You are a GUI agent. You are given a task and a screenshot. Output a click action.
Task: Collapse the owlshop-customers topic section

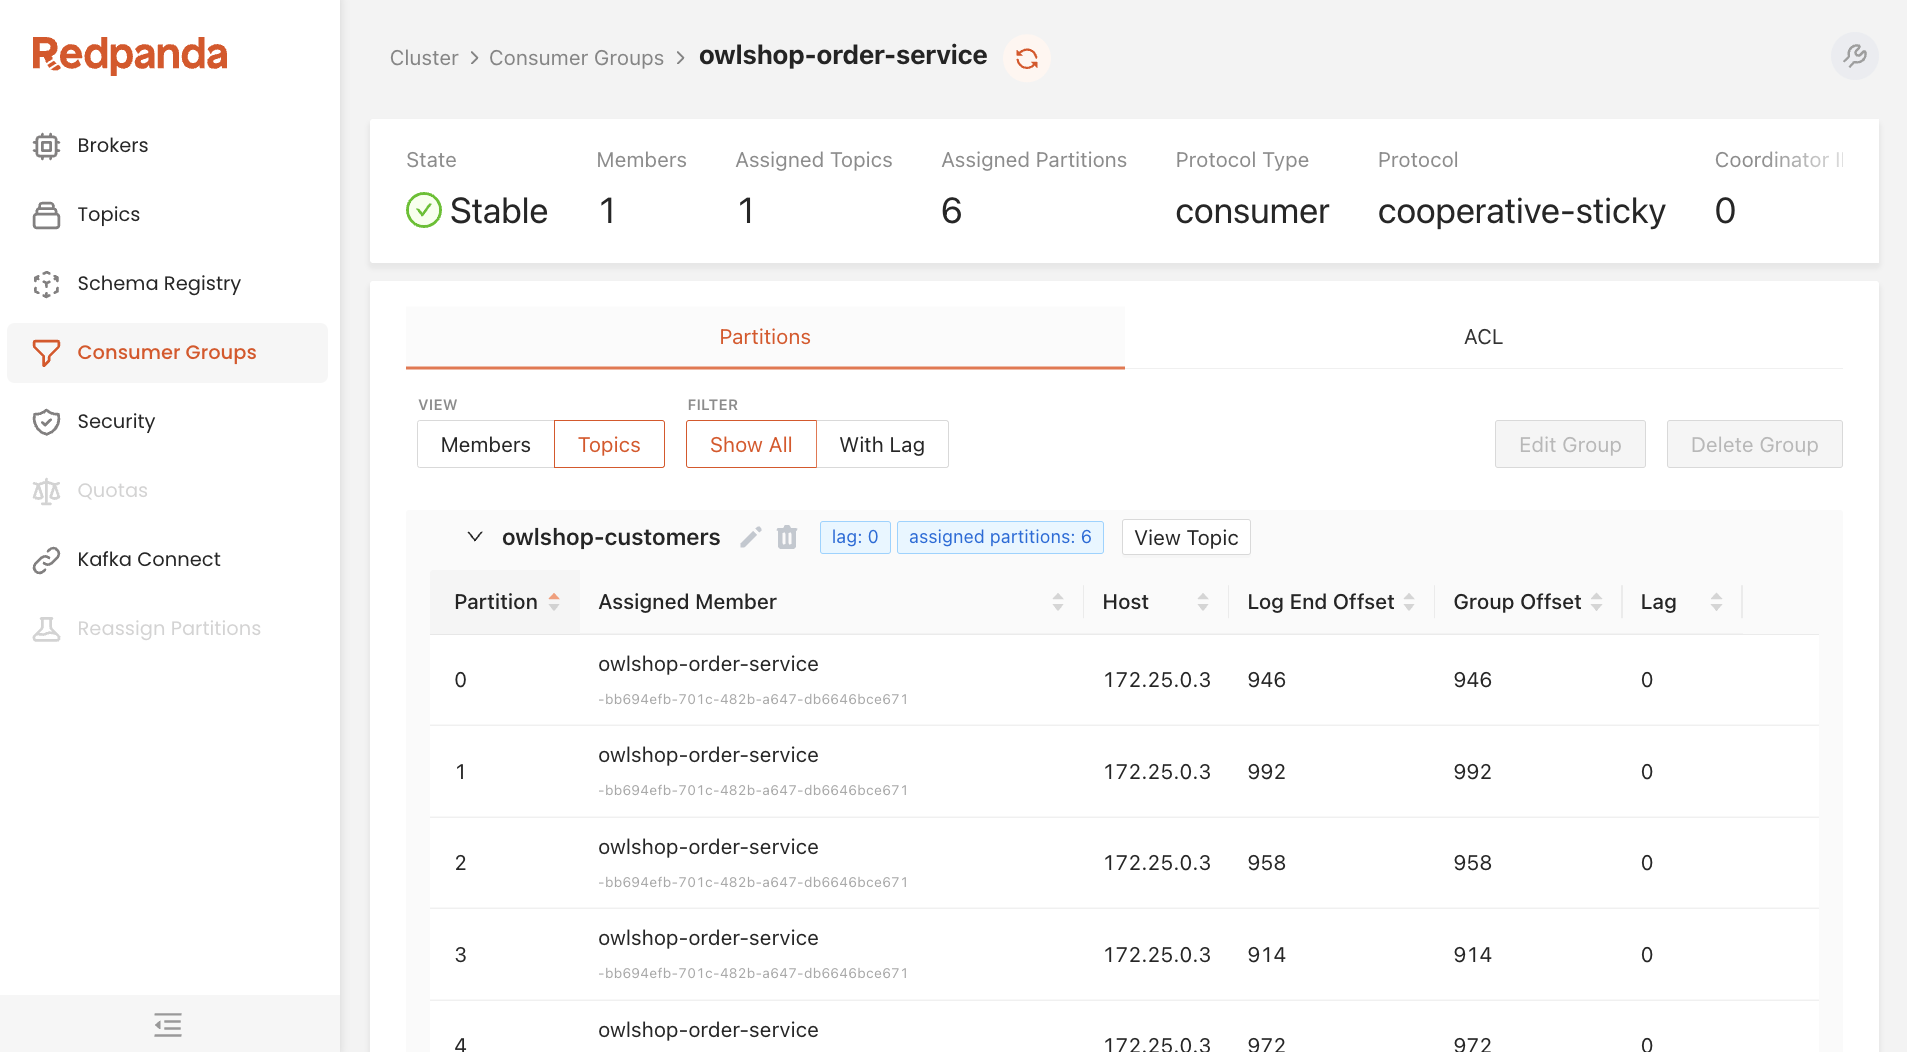[475, 537]
